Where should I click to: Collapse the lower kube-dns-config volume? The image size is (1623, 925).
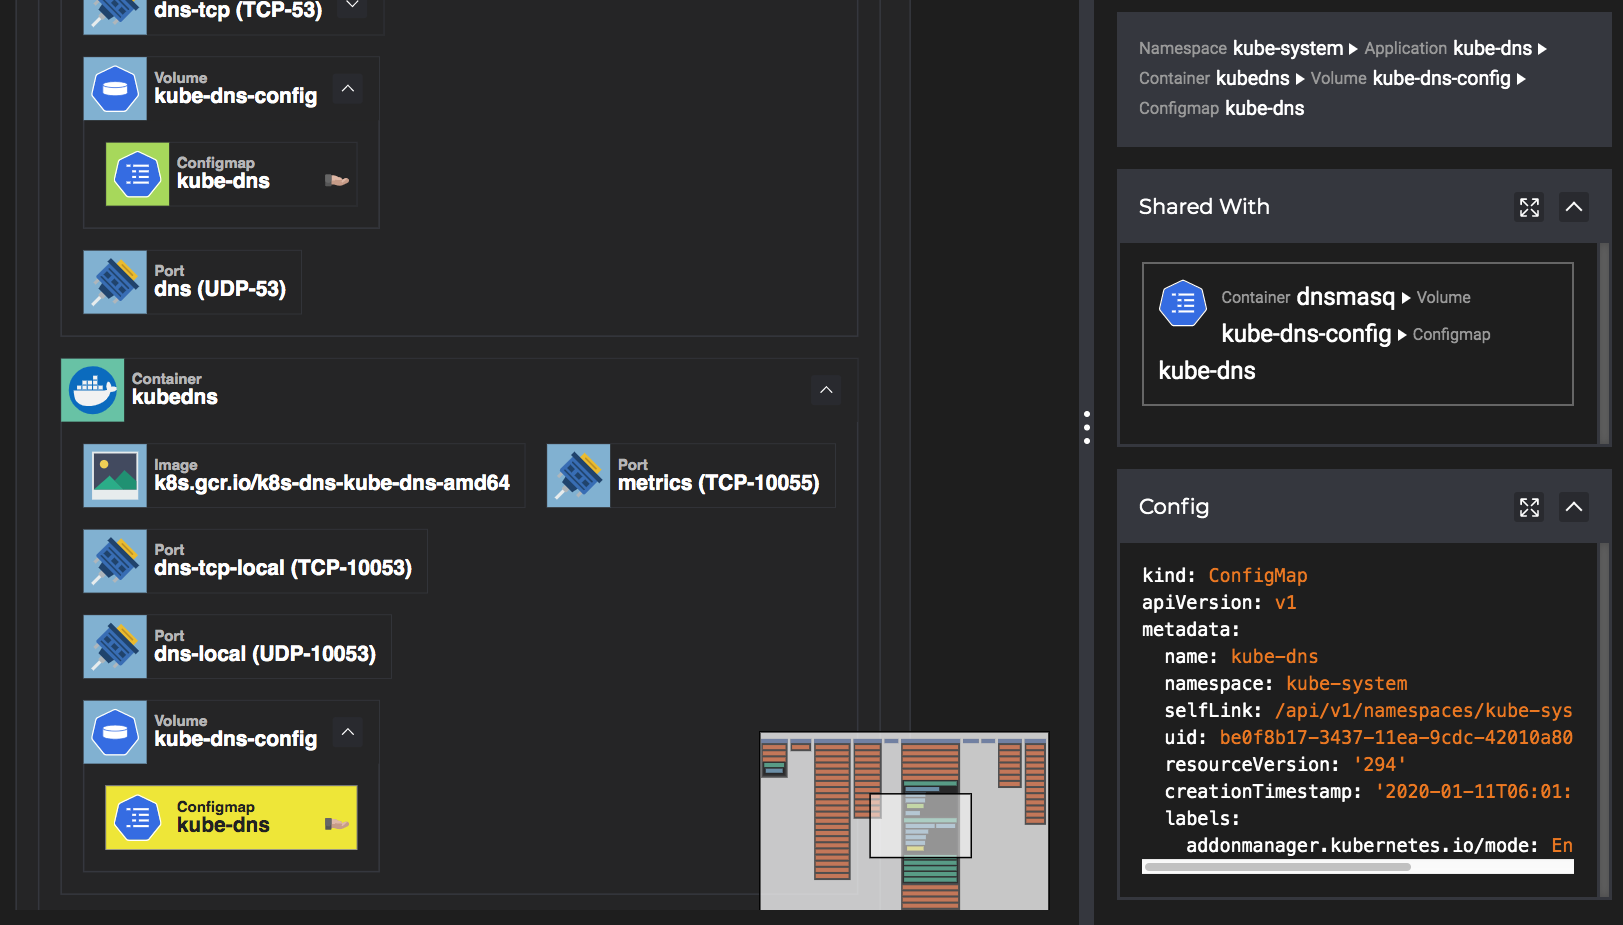click(348, 732)
